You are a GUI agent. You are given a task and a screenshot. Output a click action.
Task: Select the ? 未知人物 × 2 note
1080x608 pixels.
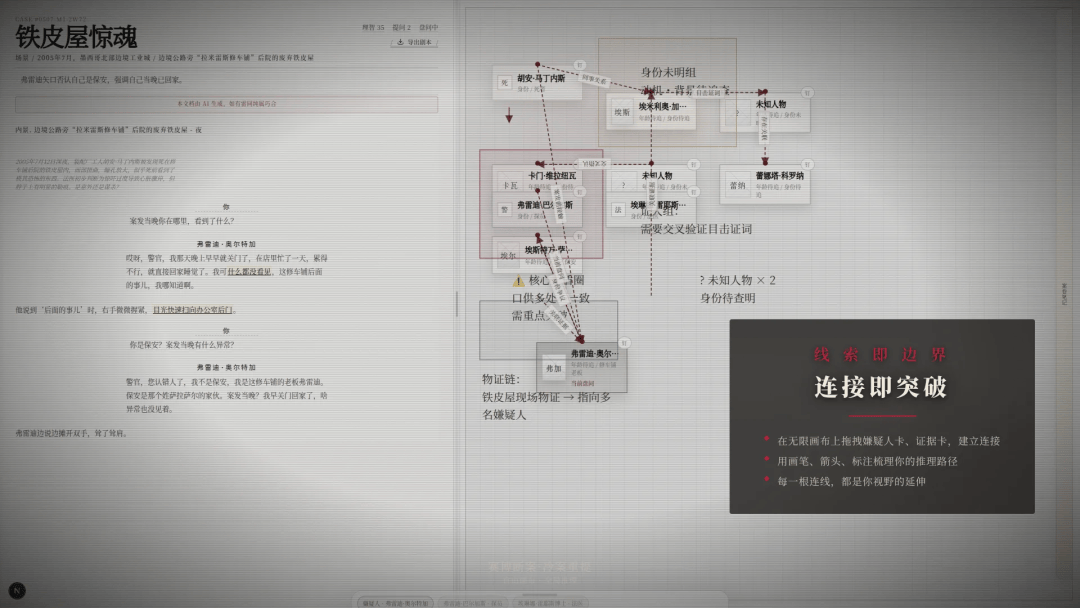pos(737,280)
